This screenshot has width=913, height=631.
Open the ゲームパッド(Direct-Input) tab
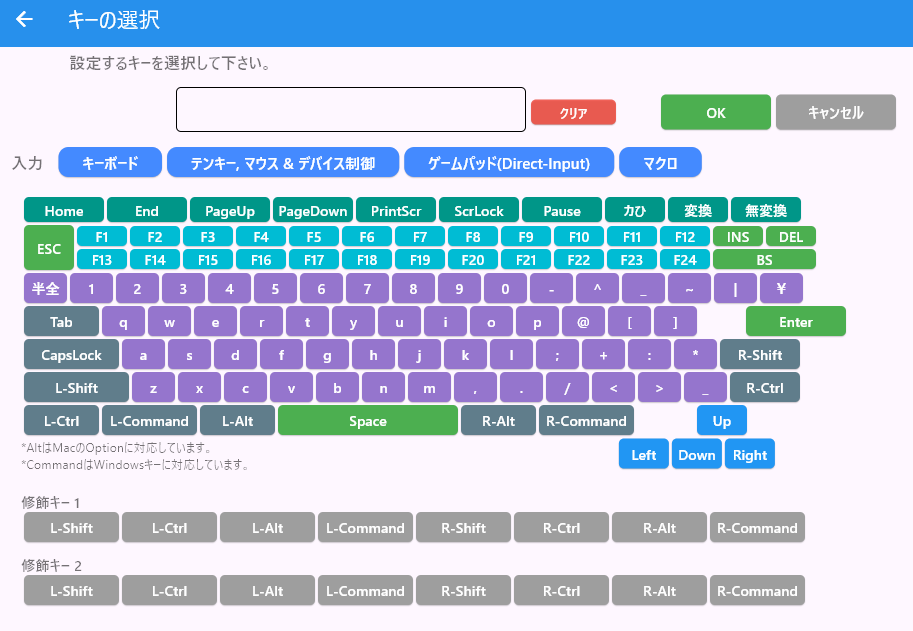[509, 162]
